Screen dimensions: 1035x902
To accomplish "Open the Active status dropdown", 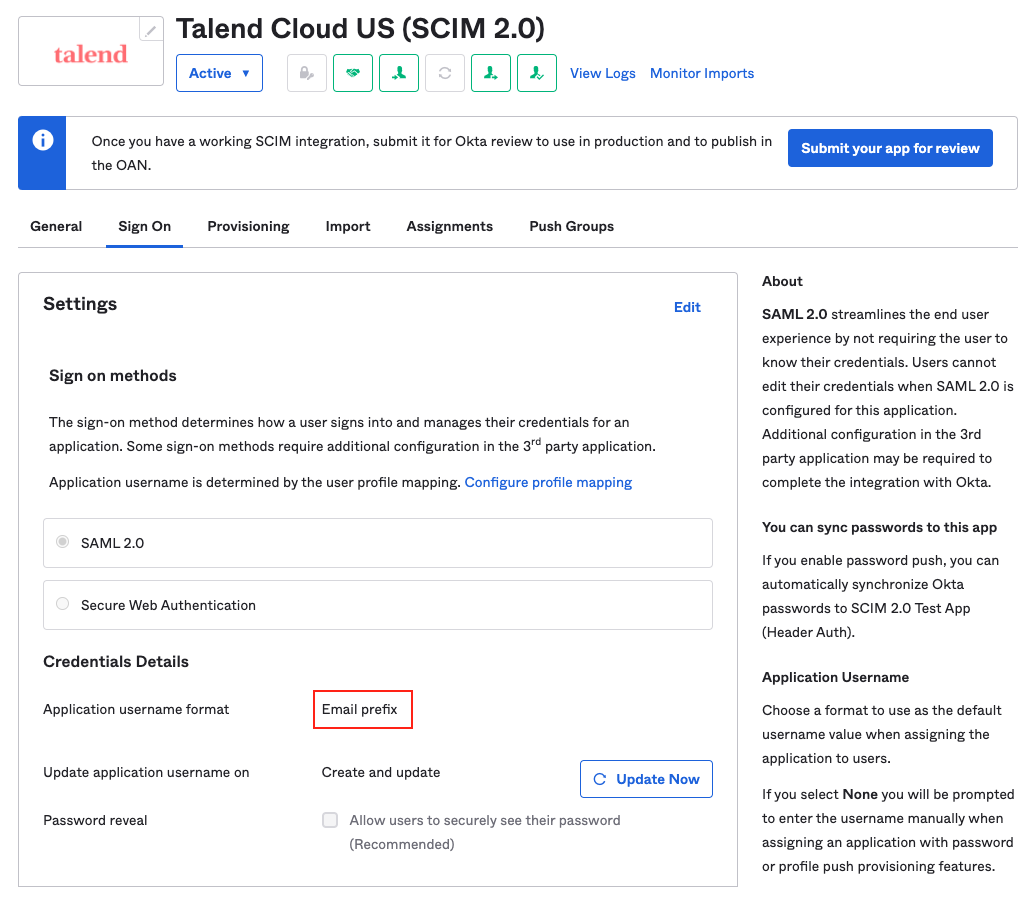I will pos(219,73).
